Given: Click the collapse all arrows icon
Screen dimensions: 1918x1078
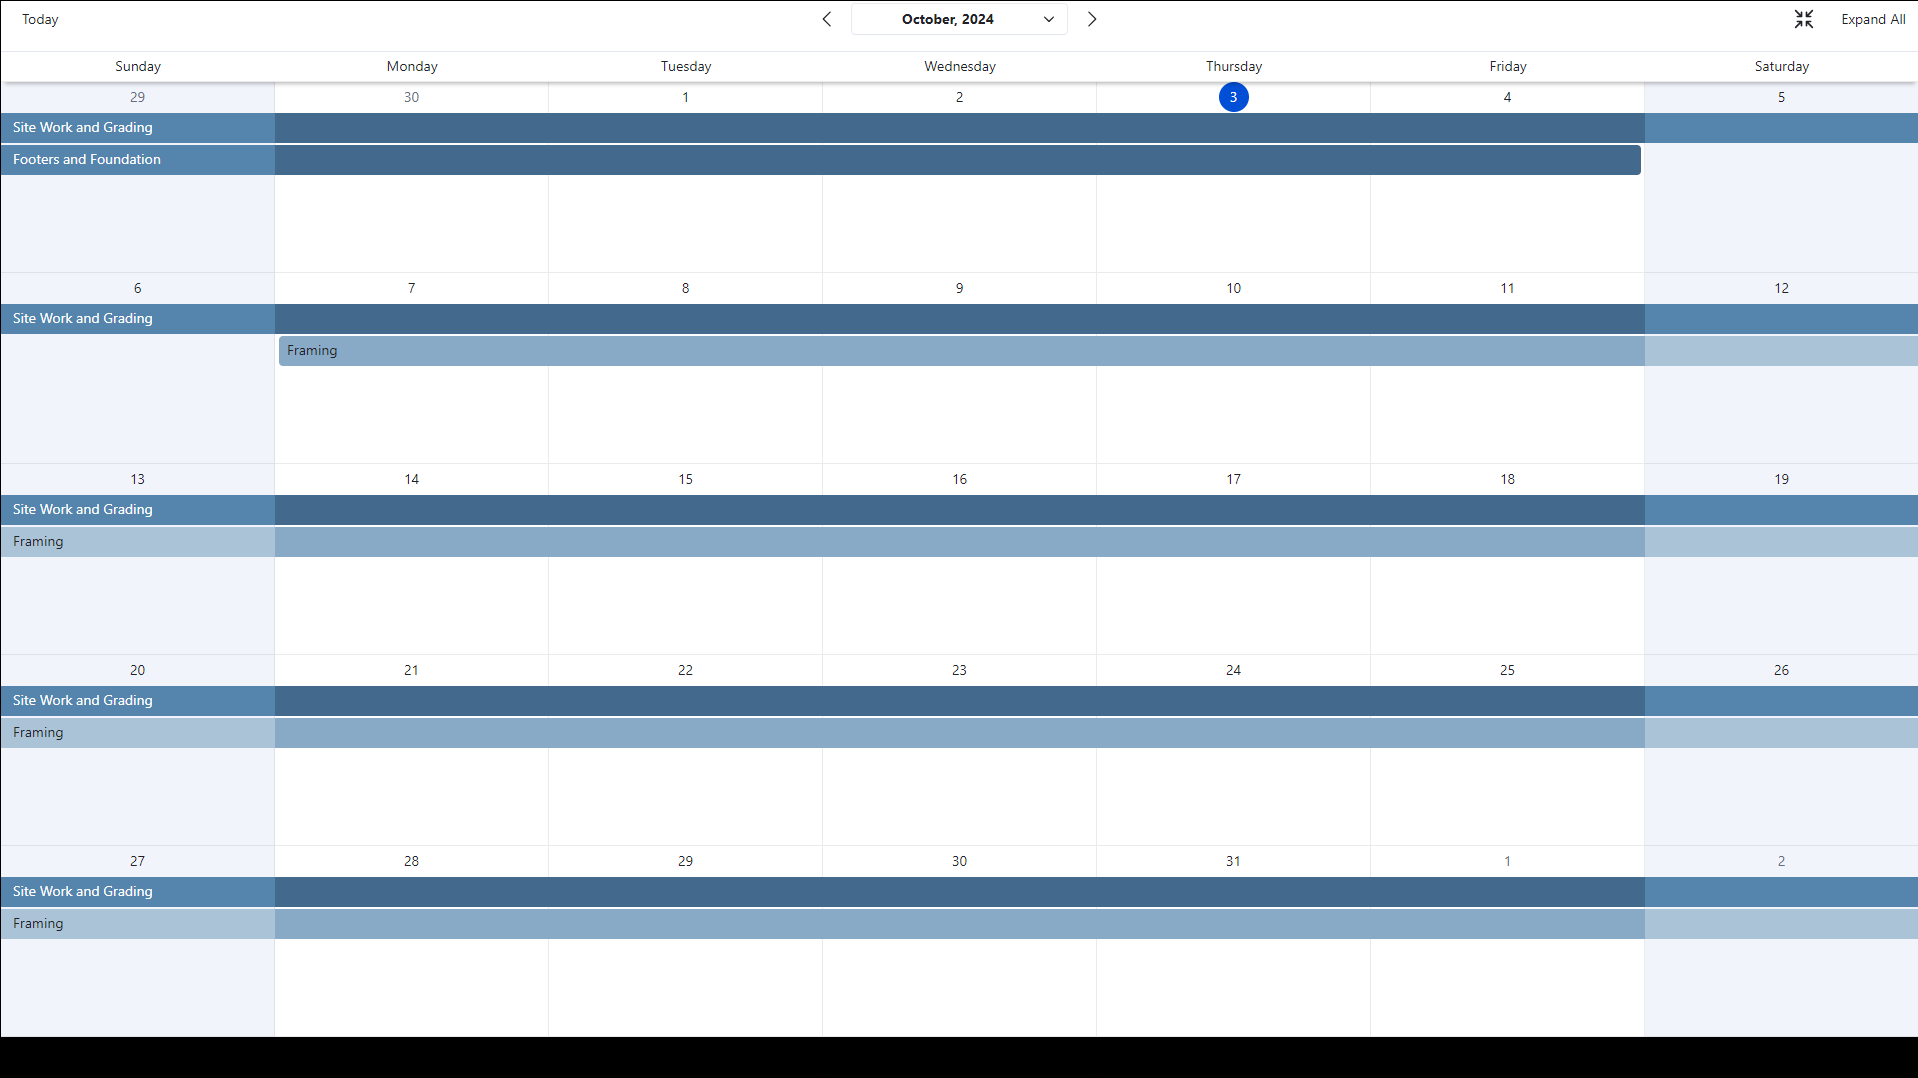Looking at the screenshot, I should click(x=1804, y=19).
